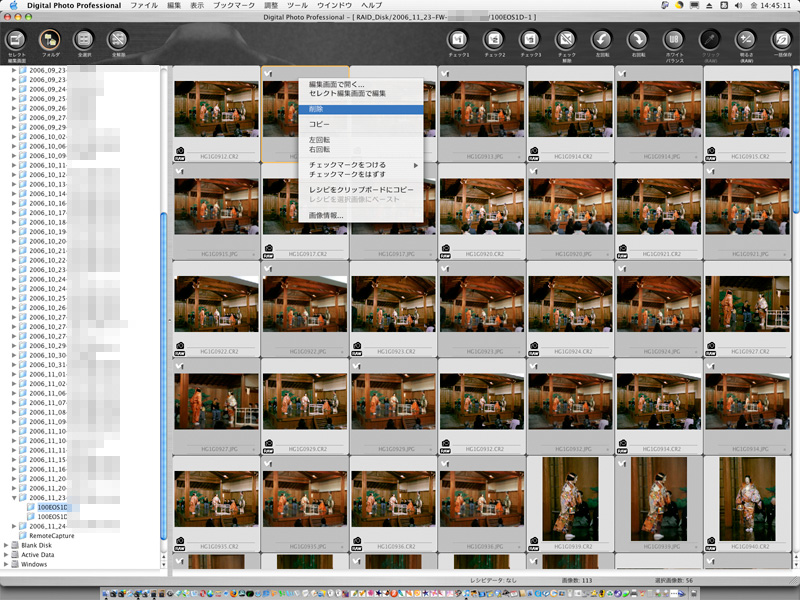Screen dimensions: 800x600
Task: Collapse the 2006_11_23 folder
Action: [14, 498]
